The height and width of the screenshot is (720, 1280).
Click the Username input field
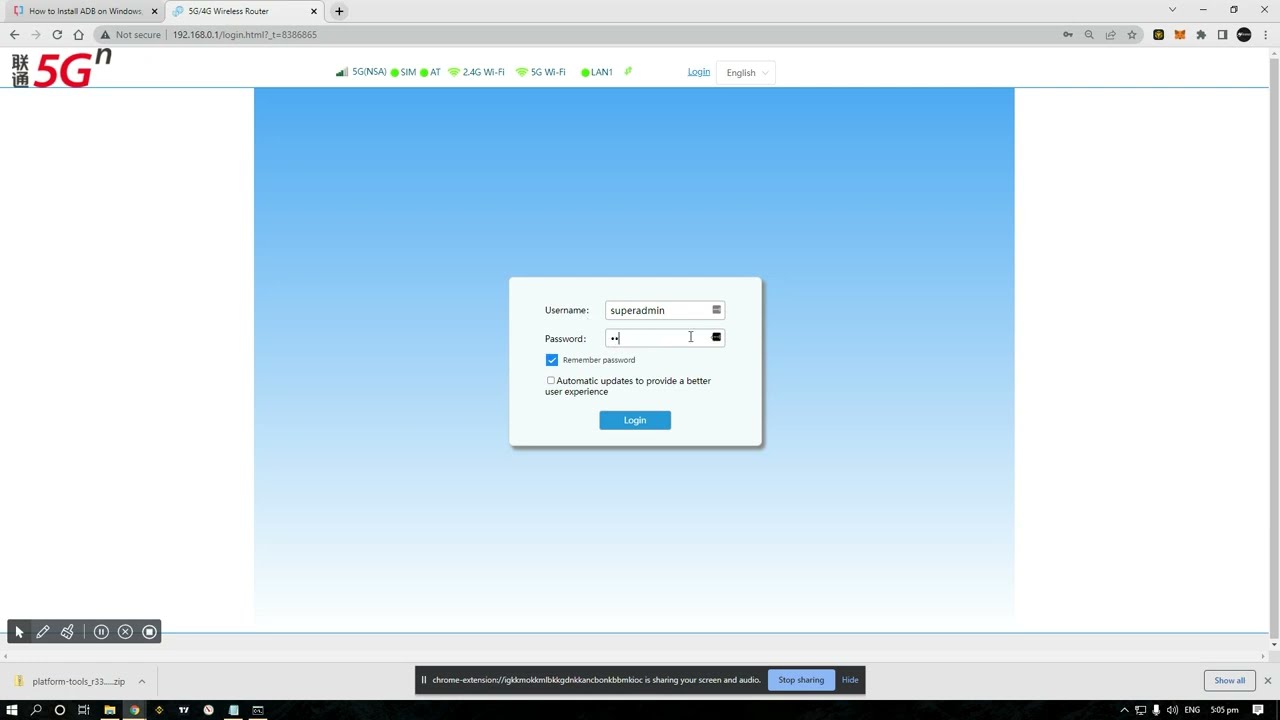(x=665, y=310)
